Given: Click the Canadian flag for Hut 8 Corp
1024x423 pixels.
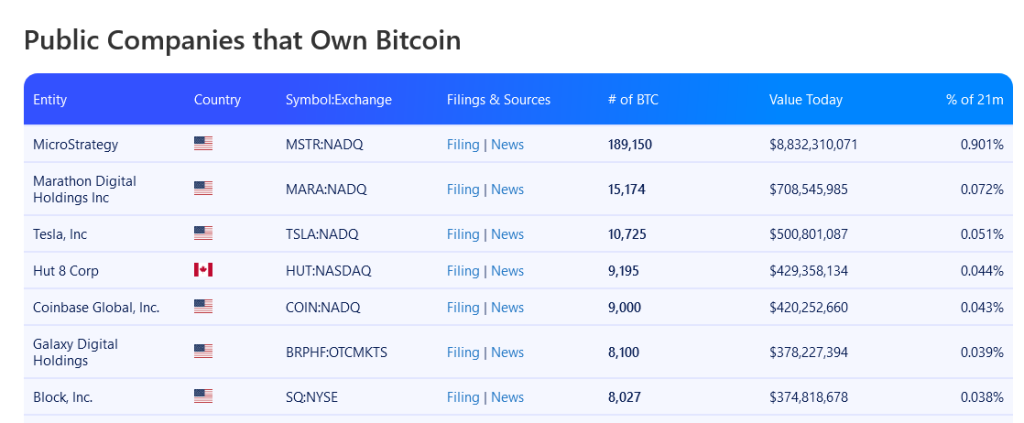Looking at the screenshot, I should [x=203, y=270].
